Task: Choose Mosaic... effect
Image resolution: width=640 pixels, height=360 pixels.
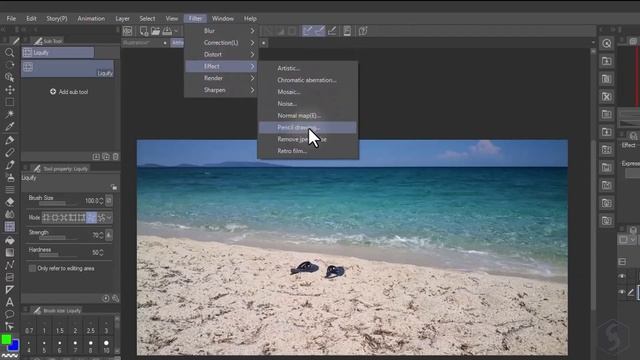Action: click(308, 92)
